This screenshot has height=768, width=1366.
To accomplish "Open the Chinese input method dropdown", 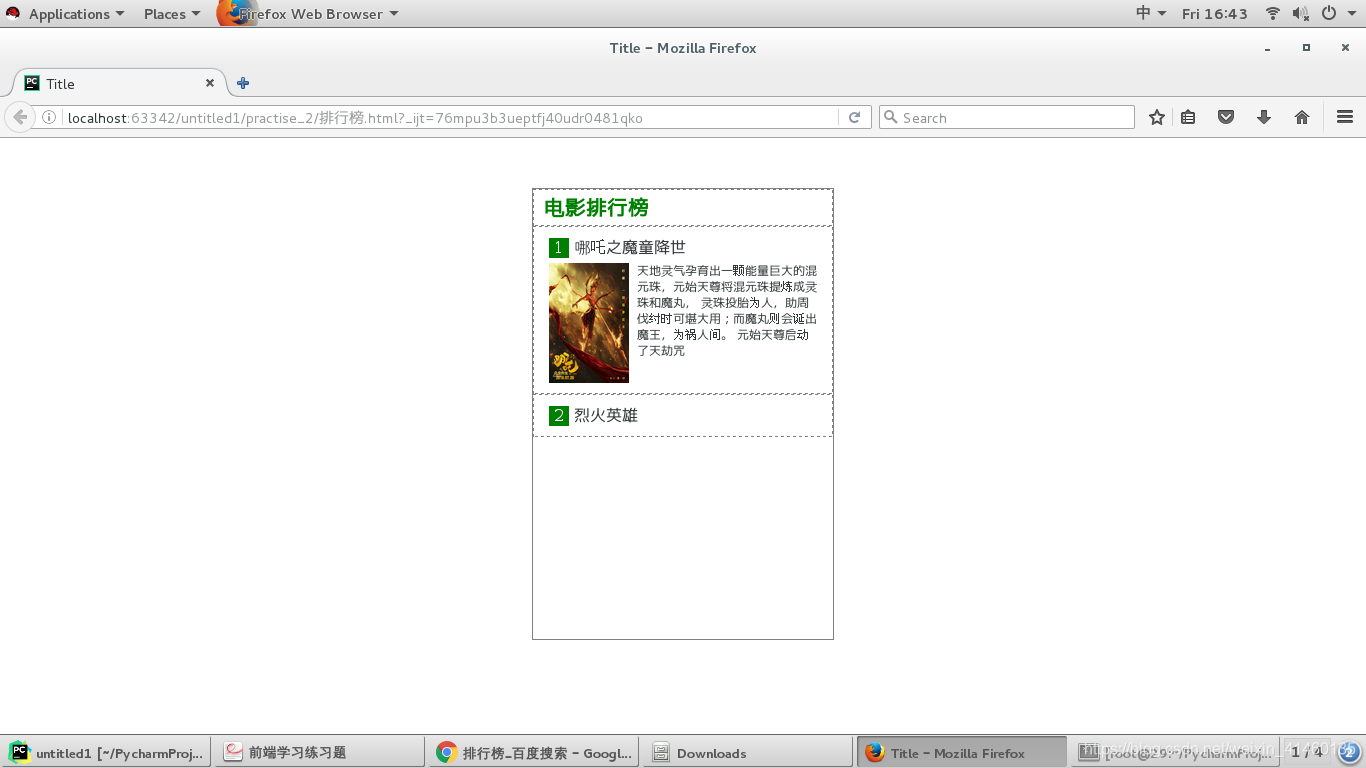I will click(x=1151, y=13).
